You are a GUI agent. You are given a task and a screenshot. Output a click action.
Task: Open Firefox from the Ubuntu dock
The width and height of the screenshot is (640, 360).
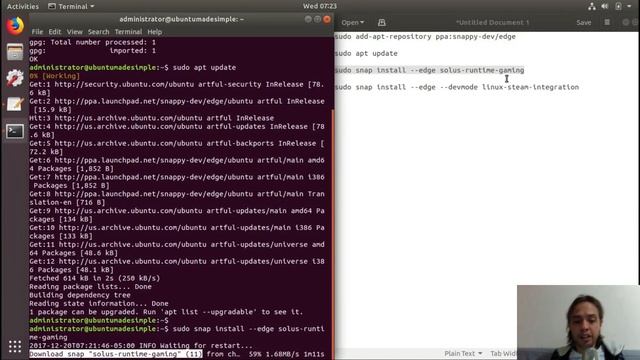(x=15, y=26)
